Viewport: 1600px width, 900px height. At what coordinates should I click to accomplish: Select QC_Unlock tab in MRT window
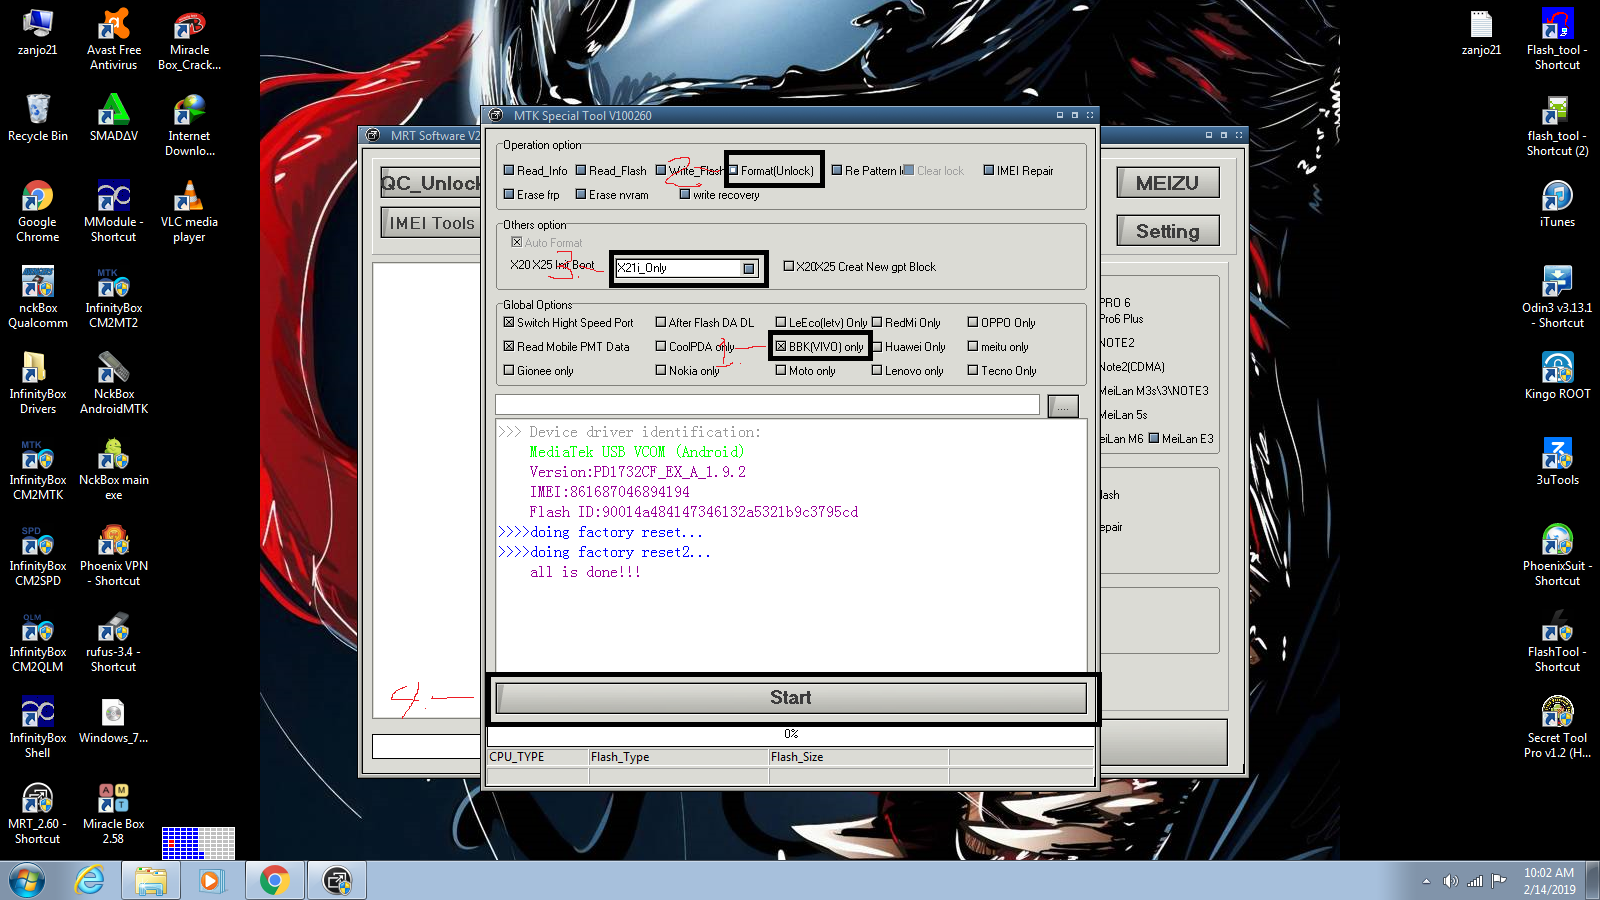pos(431,183)
